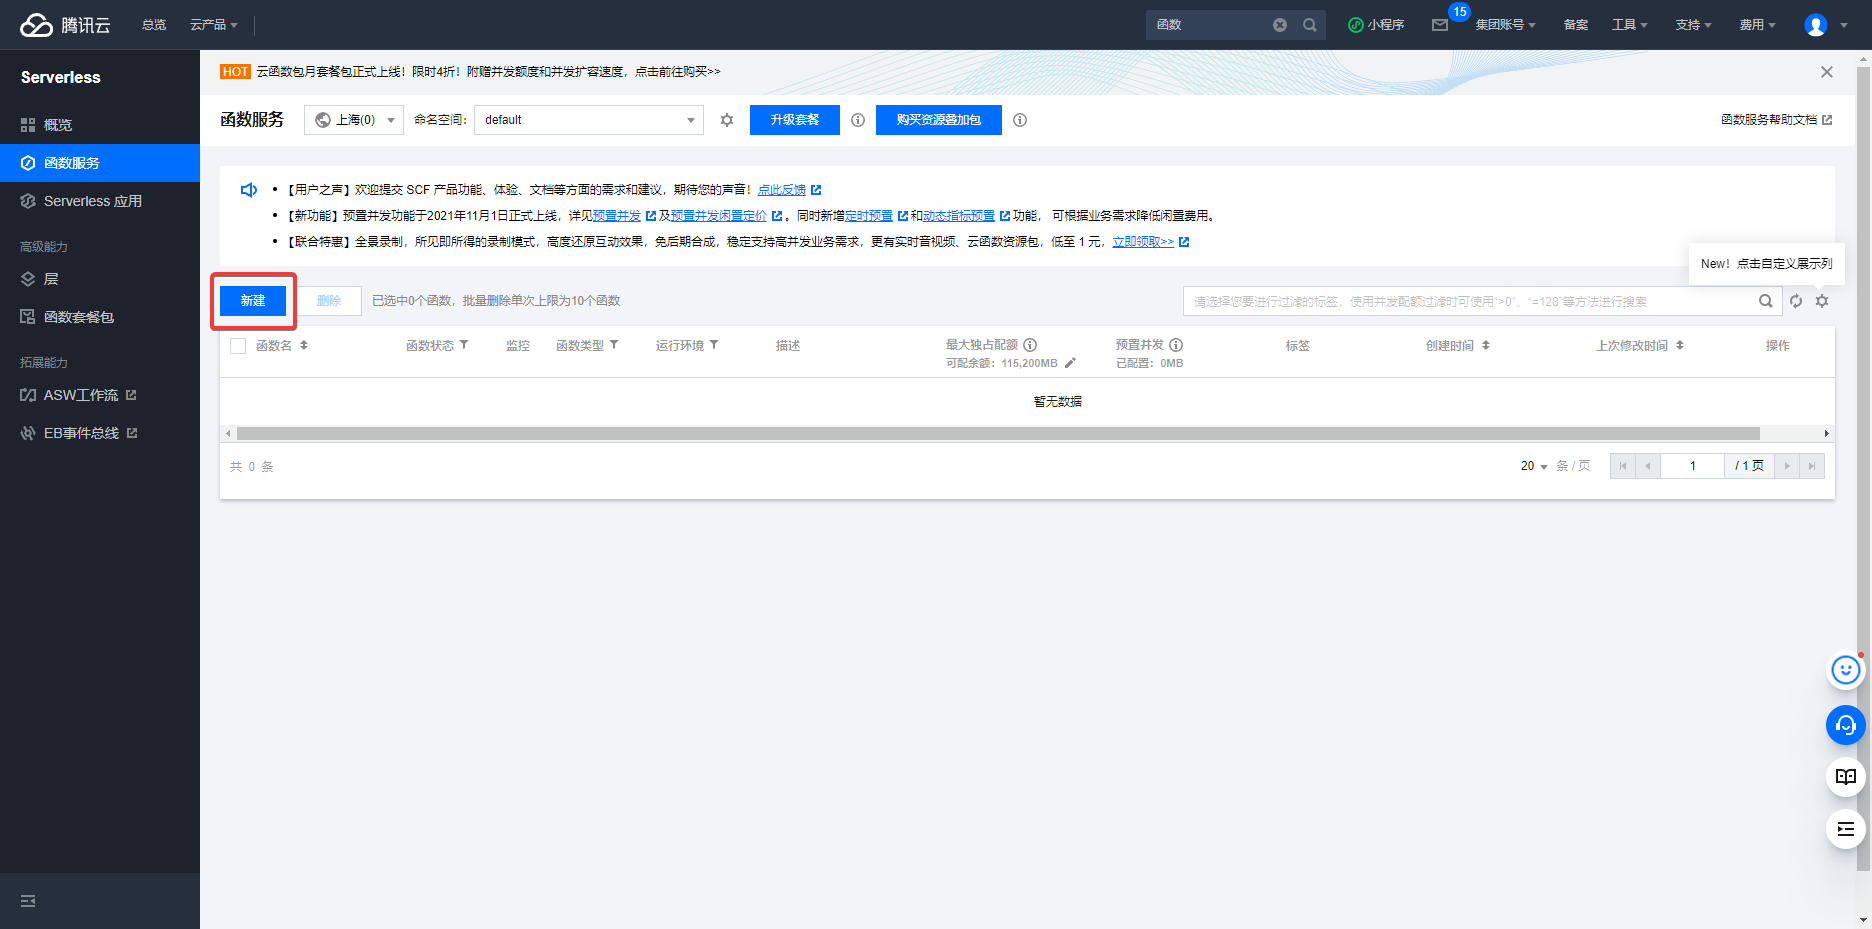The image size is (1872, 929).
Task: Open the documentation book icon
Action: click(1845, 777)
